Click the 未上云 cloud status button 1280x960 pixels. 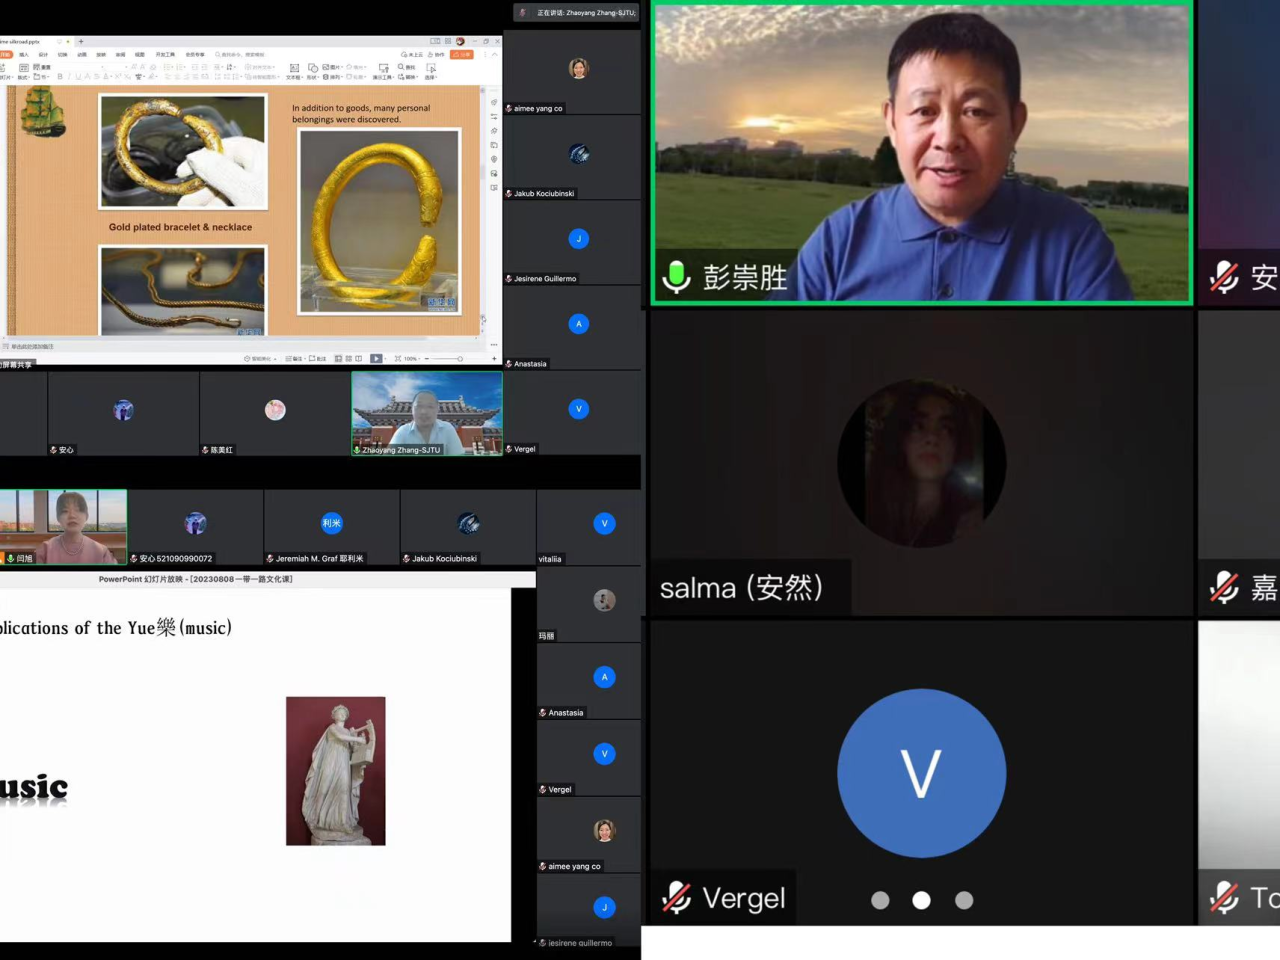(412, 54)
